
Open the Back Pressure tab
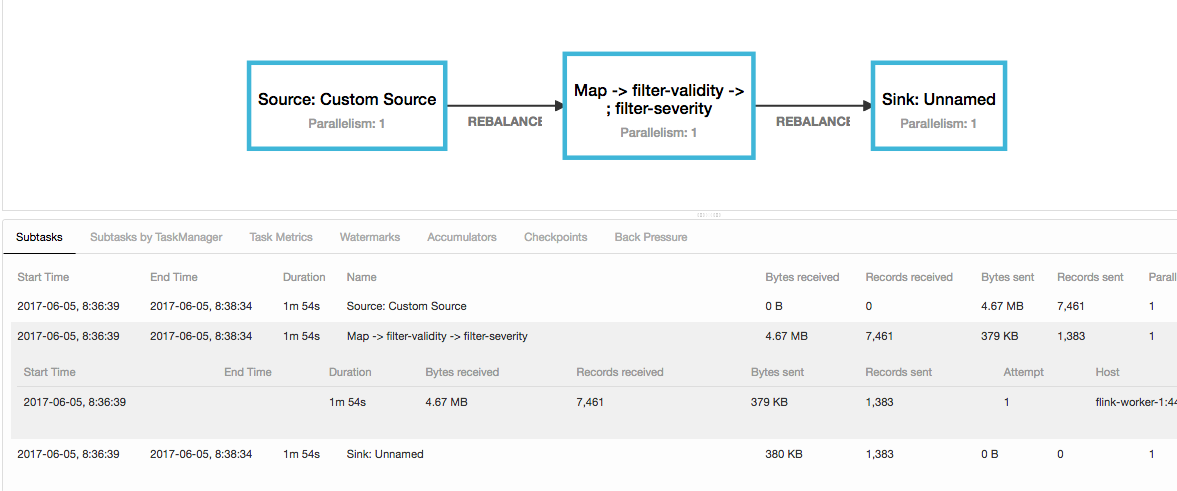pos(650,237)
